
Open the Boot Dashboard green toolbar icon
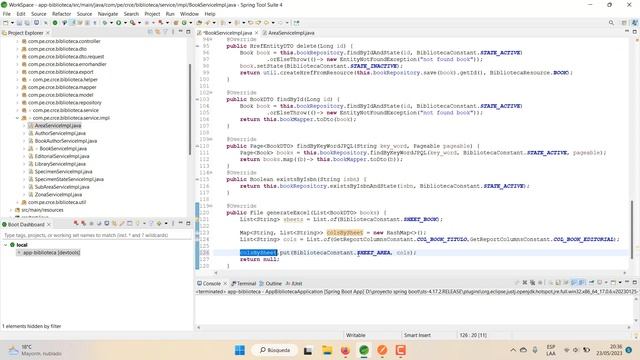pyautogui.click(x=55, y=23)
